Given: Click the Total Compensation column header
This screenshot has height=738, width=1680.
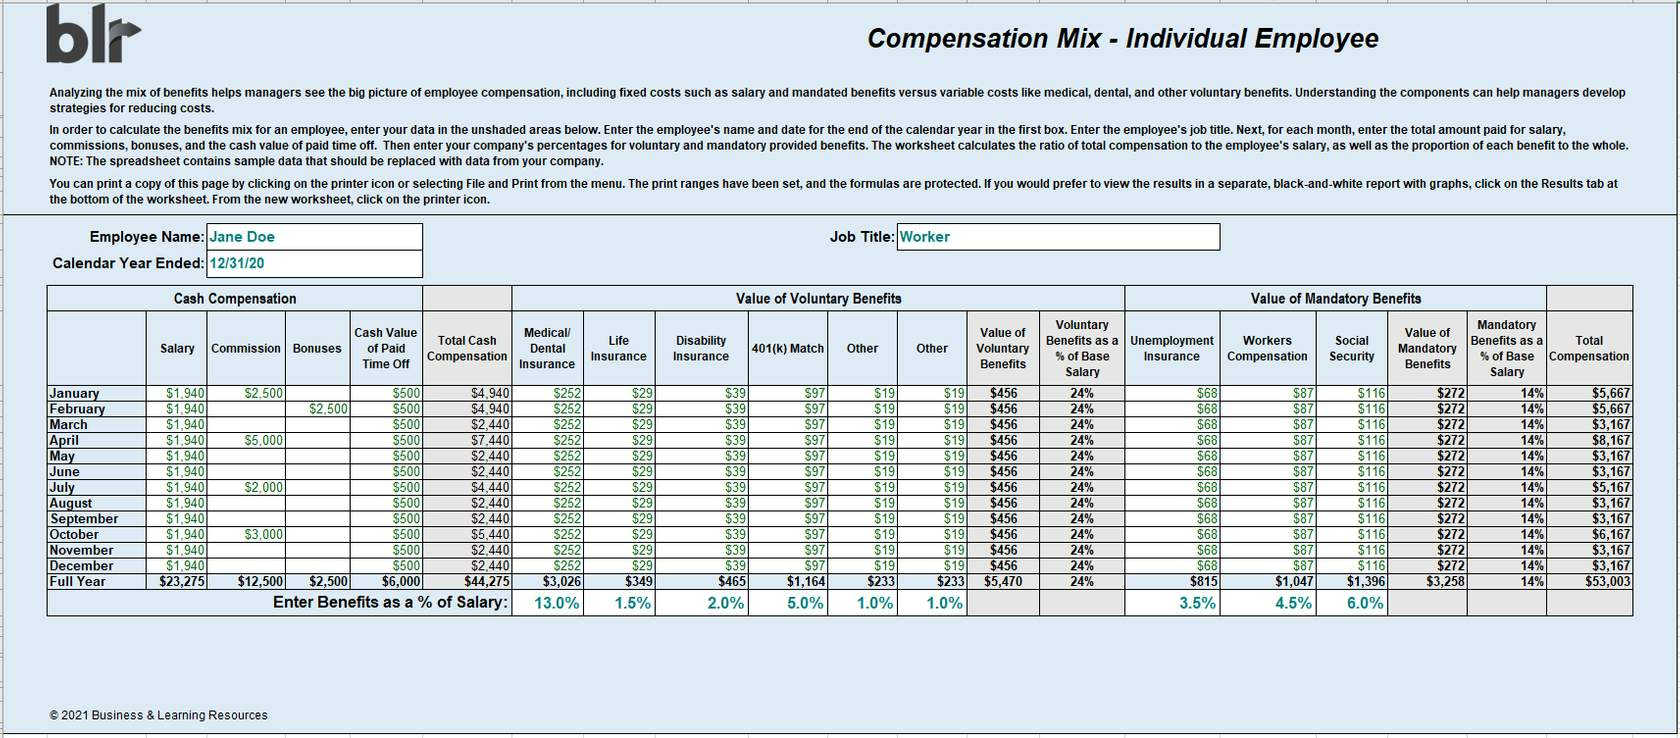Looking at the screenshot, I should point(1589,348).
